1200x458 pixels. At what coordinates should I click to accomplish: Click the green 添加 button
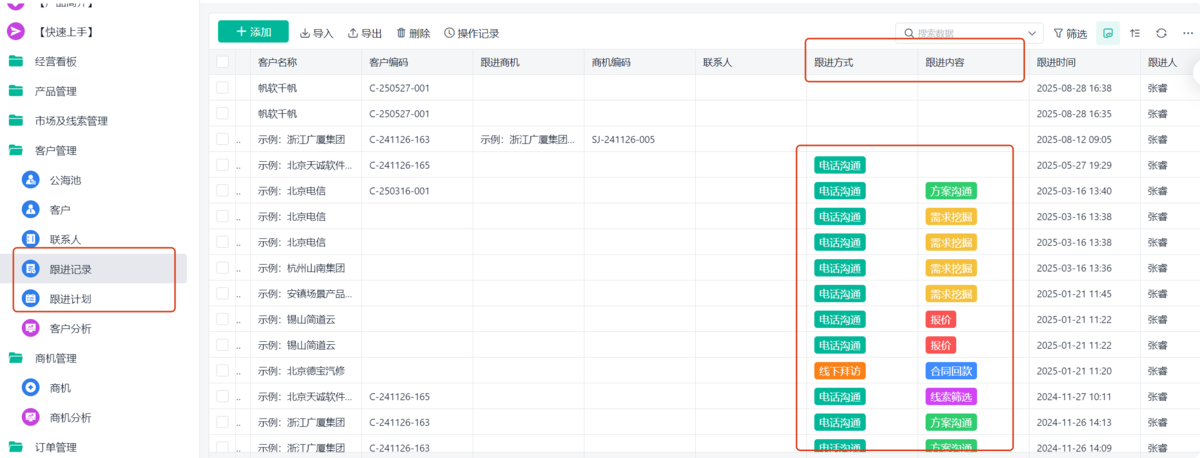click(x=253, y=32)
